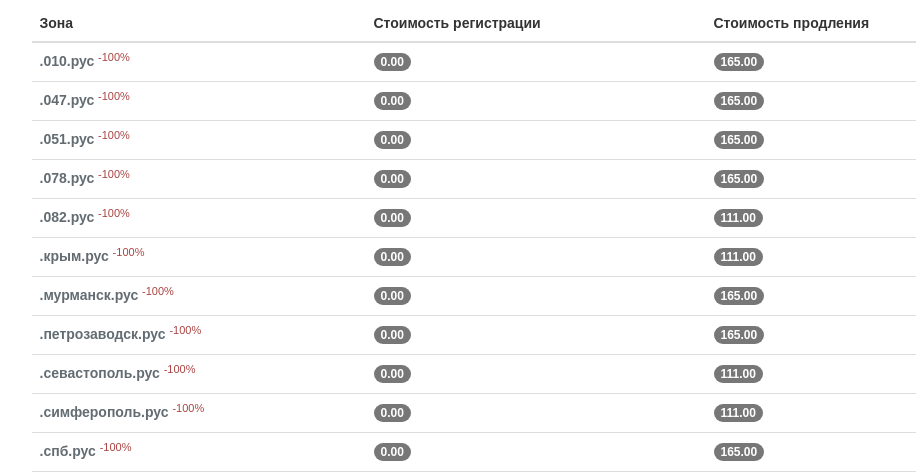Click the 111.00 renewal badge for .севастополь.рус
Viewport: 916px width, 472px height.
738,374
